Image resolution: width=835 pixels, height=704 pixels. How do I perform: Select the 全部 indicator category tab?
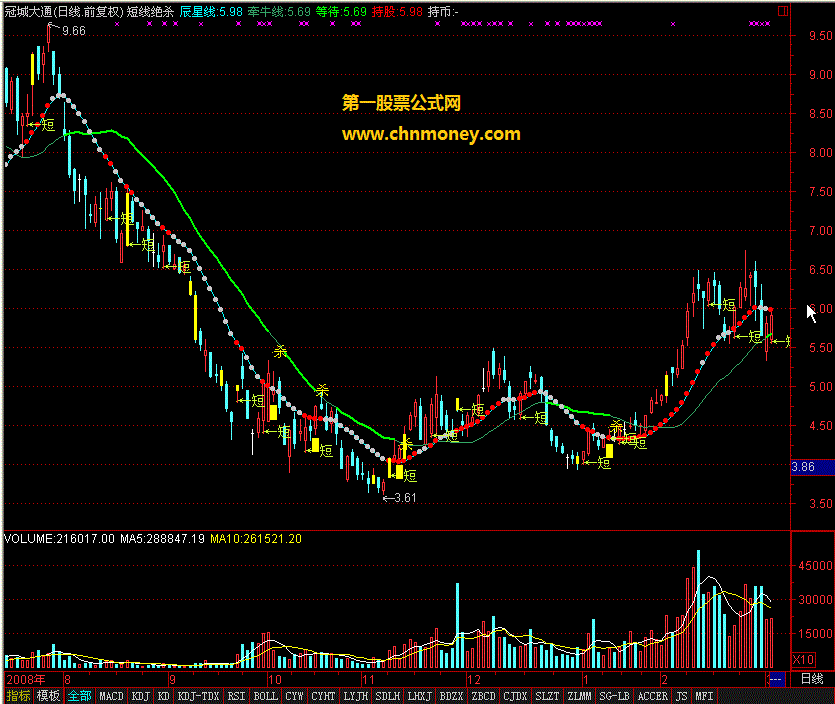coord(79,696)
